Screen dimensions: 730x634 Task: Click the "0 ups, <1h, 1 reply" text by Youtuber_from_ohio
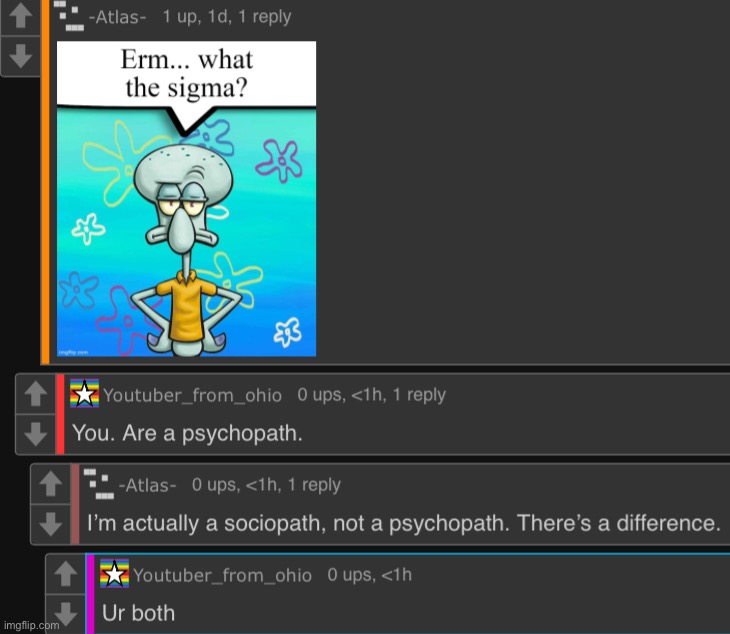(x=372, y=395)
